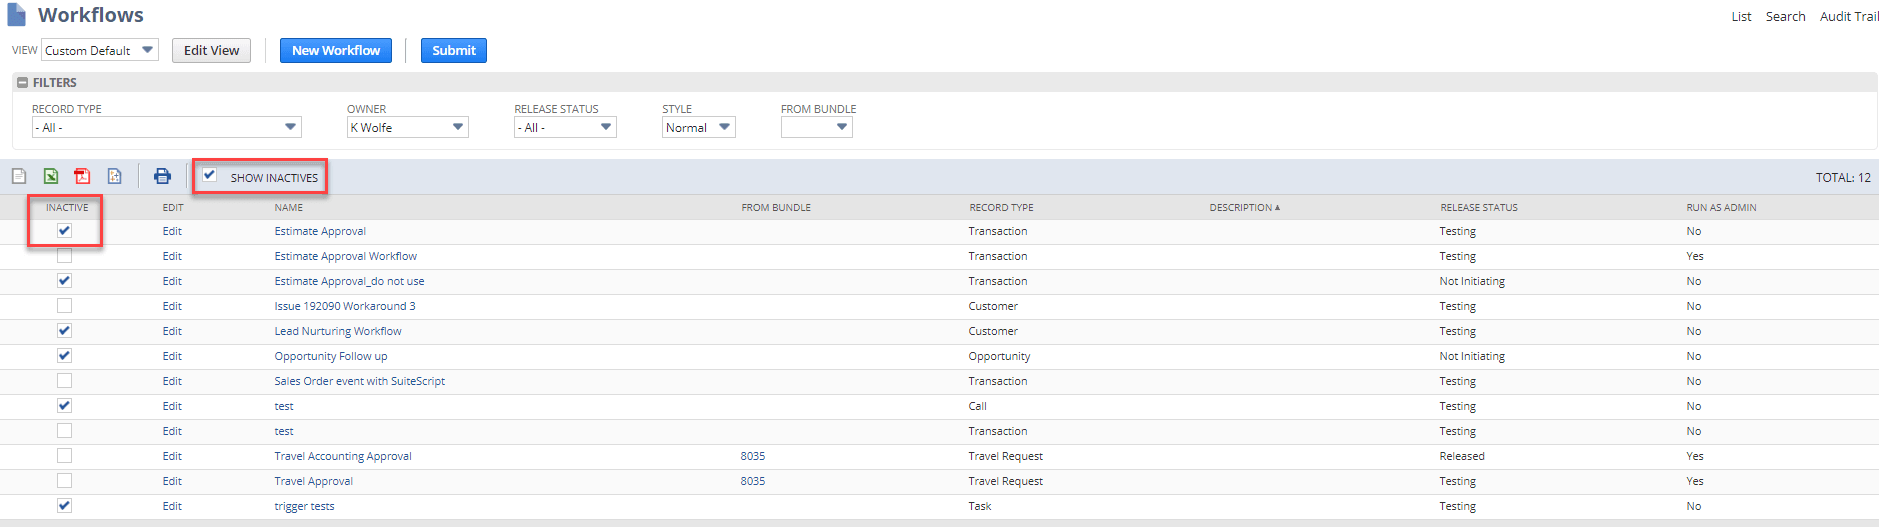The width and height of the screenshot is (1879, 527).
Task: Open the Travel Accounting Approval workflow
Action: pos(343,456)
